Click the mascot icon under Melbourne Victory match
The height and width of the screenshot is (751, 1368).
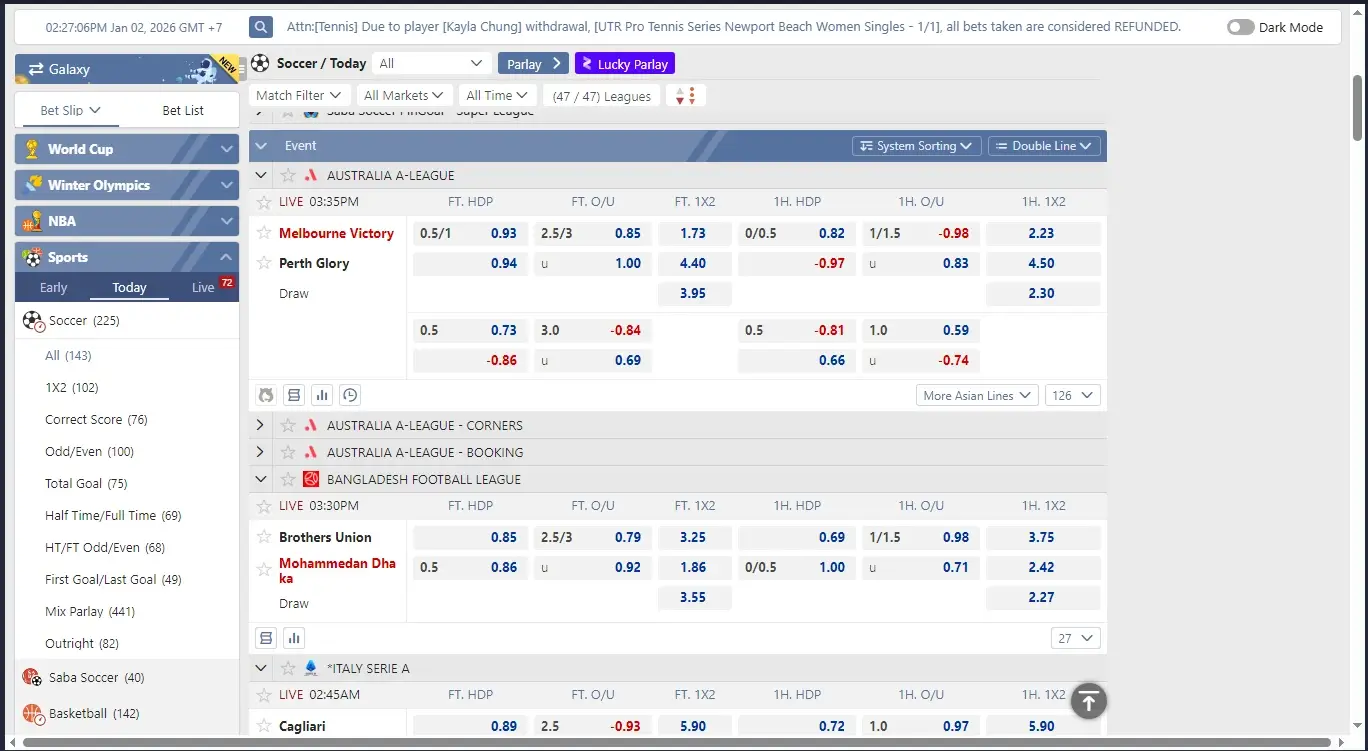click(x=266, y=395)
